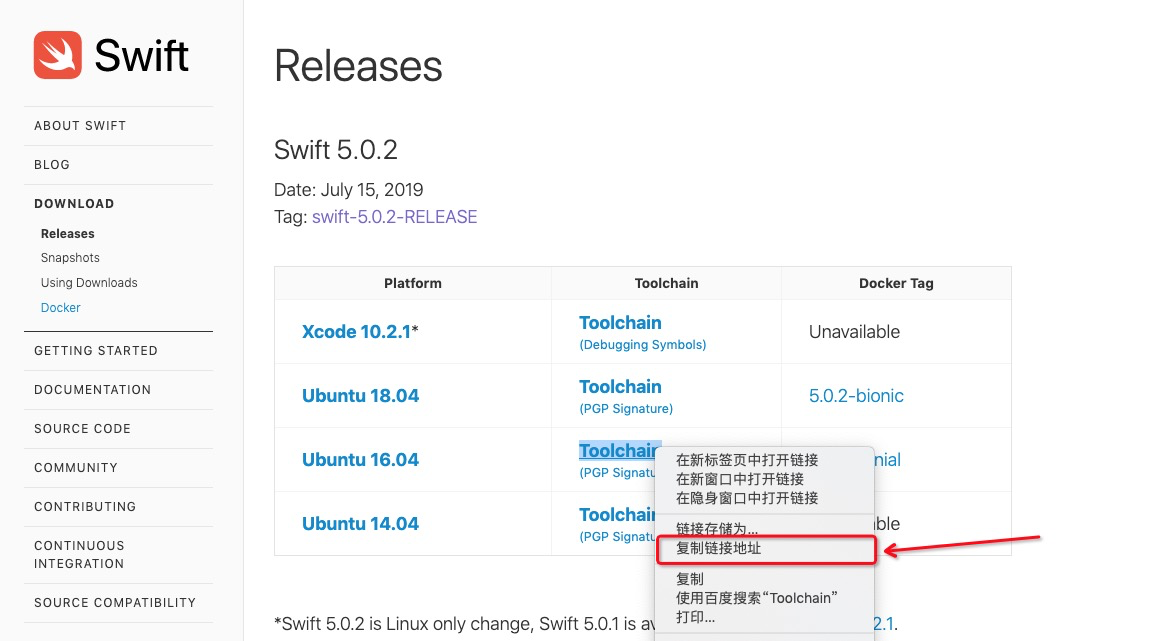Open Snapshots under Download

pyautogui.click(x=70, y=258)
